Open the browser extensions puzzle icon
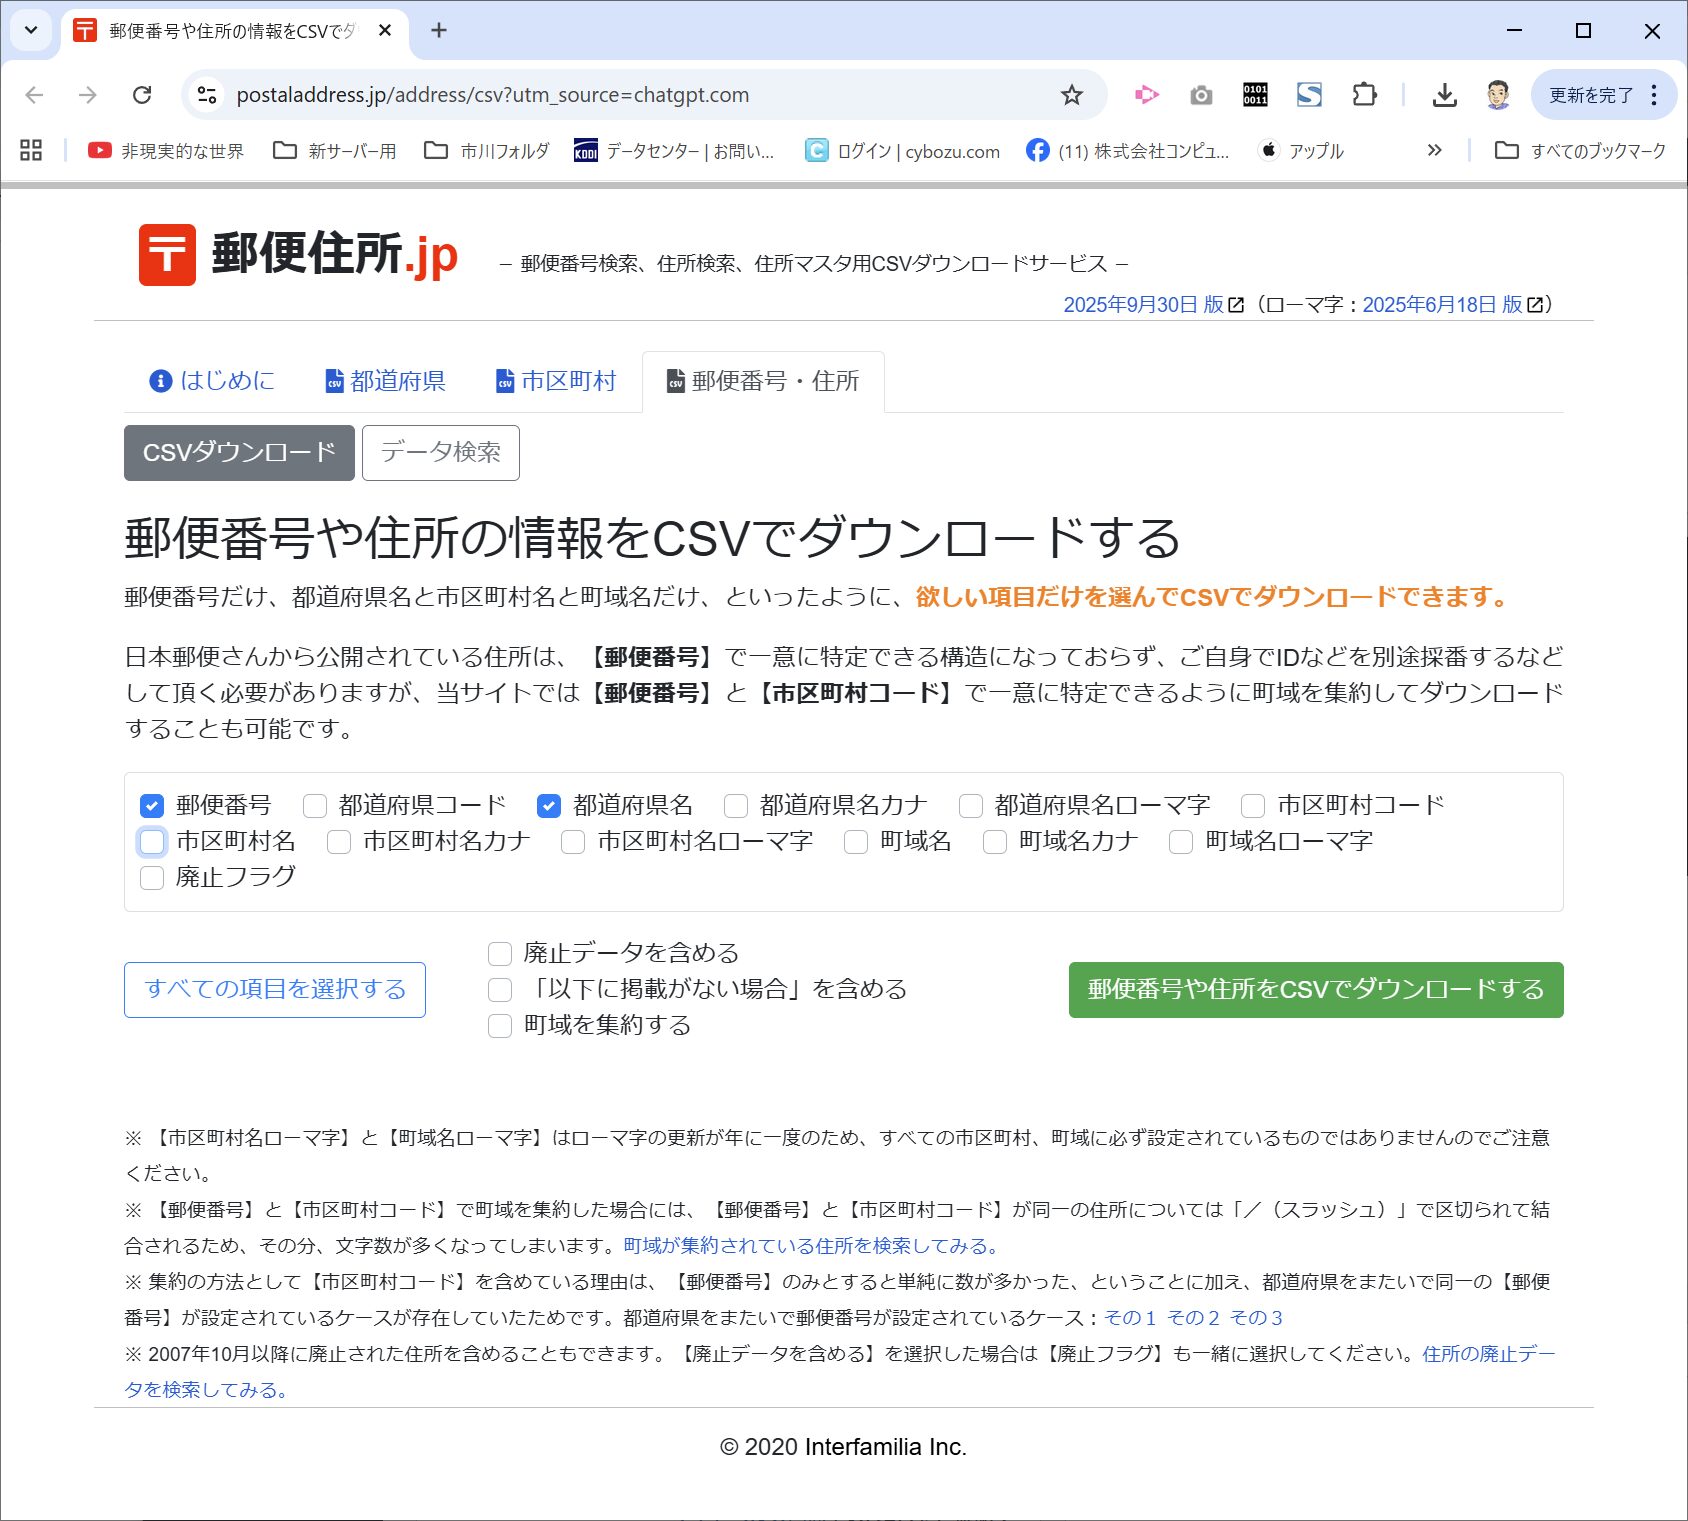 [x=1364, y=95]
